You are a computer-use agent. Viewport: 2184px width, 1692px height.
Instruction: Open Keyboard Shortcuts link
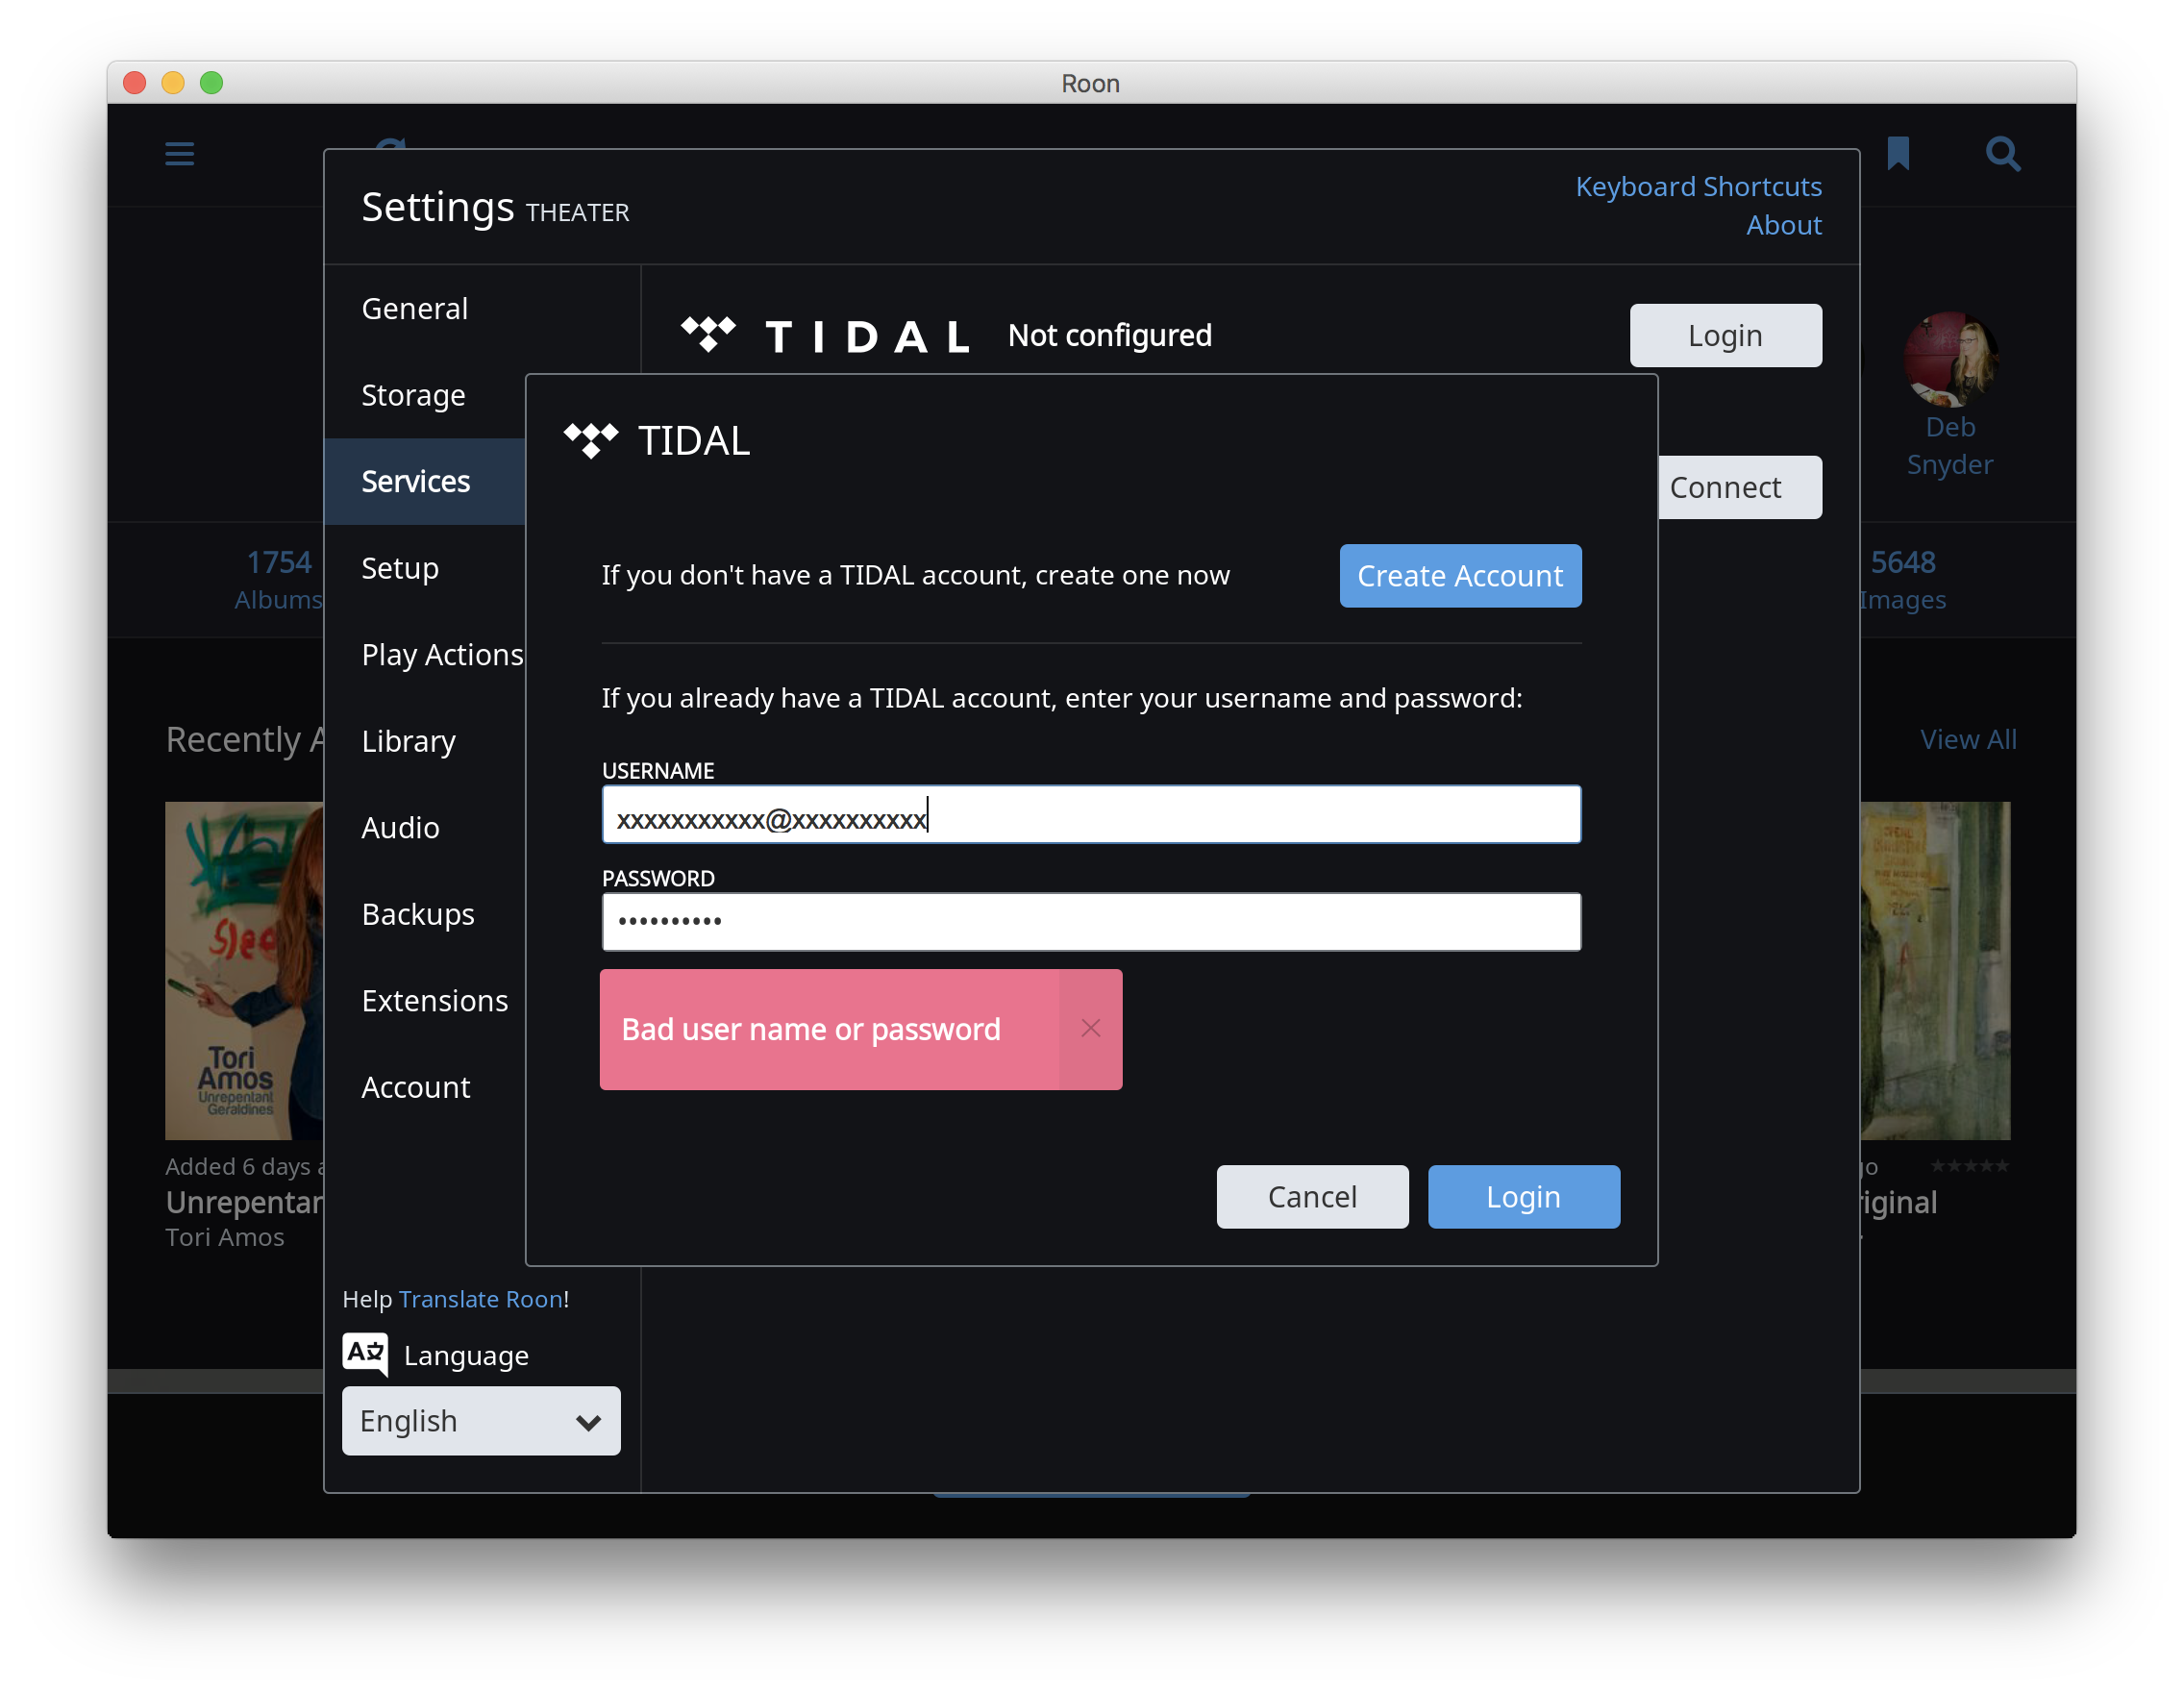pos(1698,187)
